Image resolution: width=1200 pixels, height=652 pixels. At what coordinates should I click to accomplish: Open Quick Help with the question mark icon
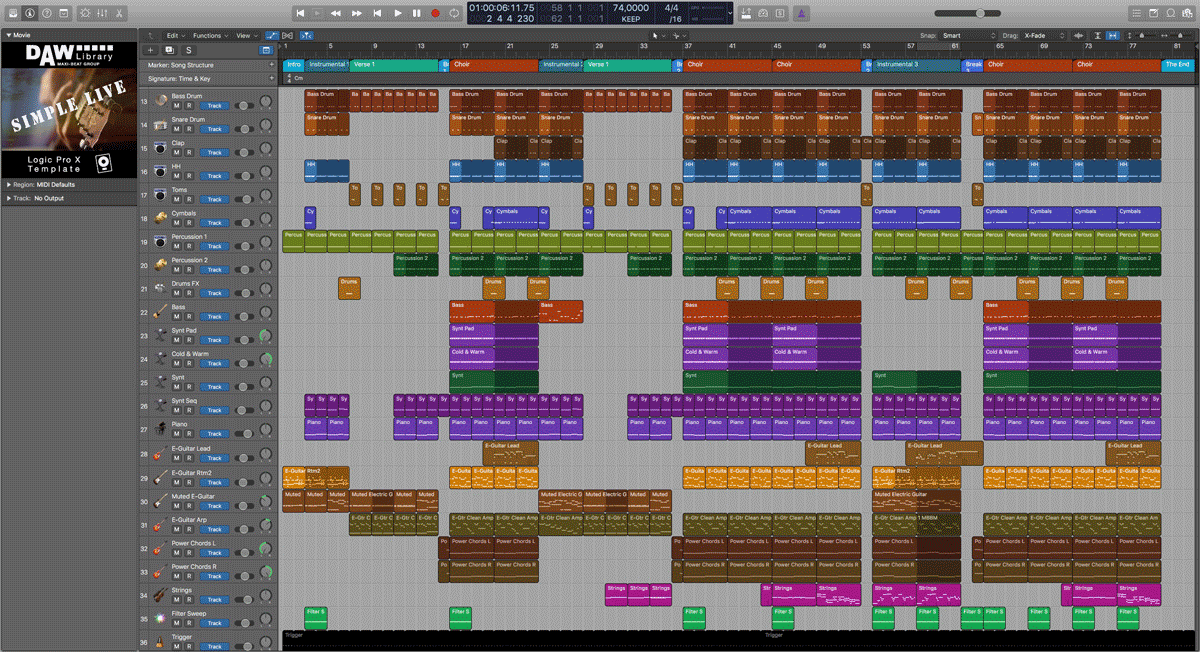(46, 14)
